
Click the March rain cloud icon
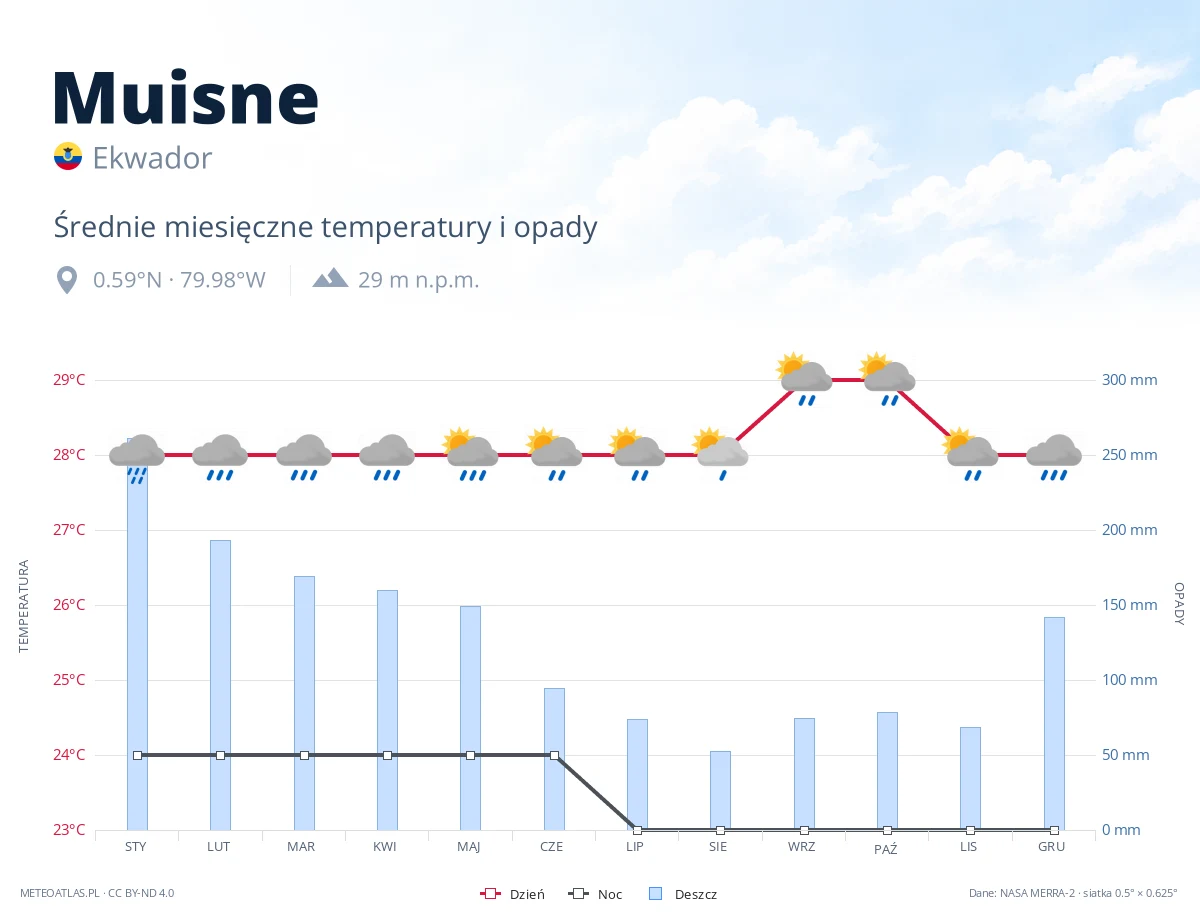(x=304, y=457)
